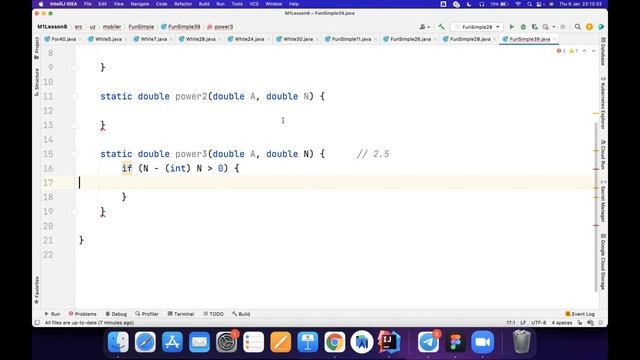Run with coverage using the shield icon
The width and height of the screenshot is (640, 360).
(x=534, y=27)
